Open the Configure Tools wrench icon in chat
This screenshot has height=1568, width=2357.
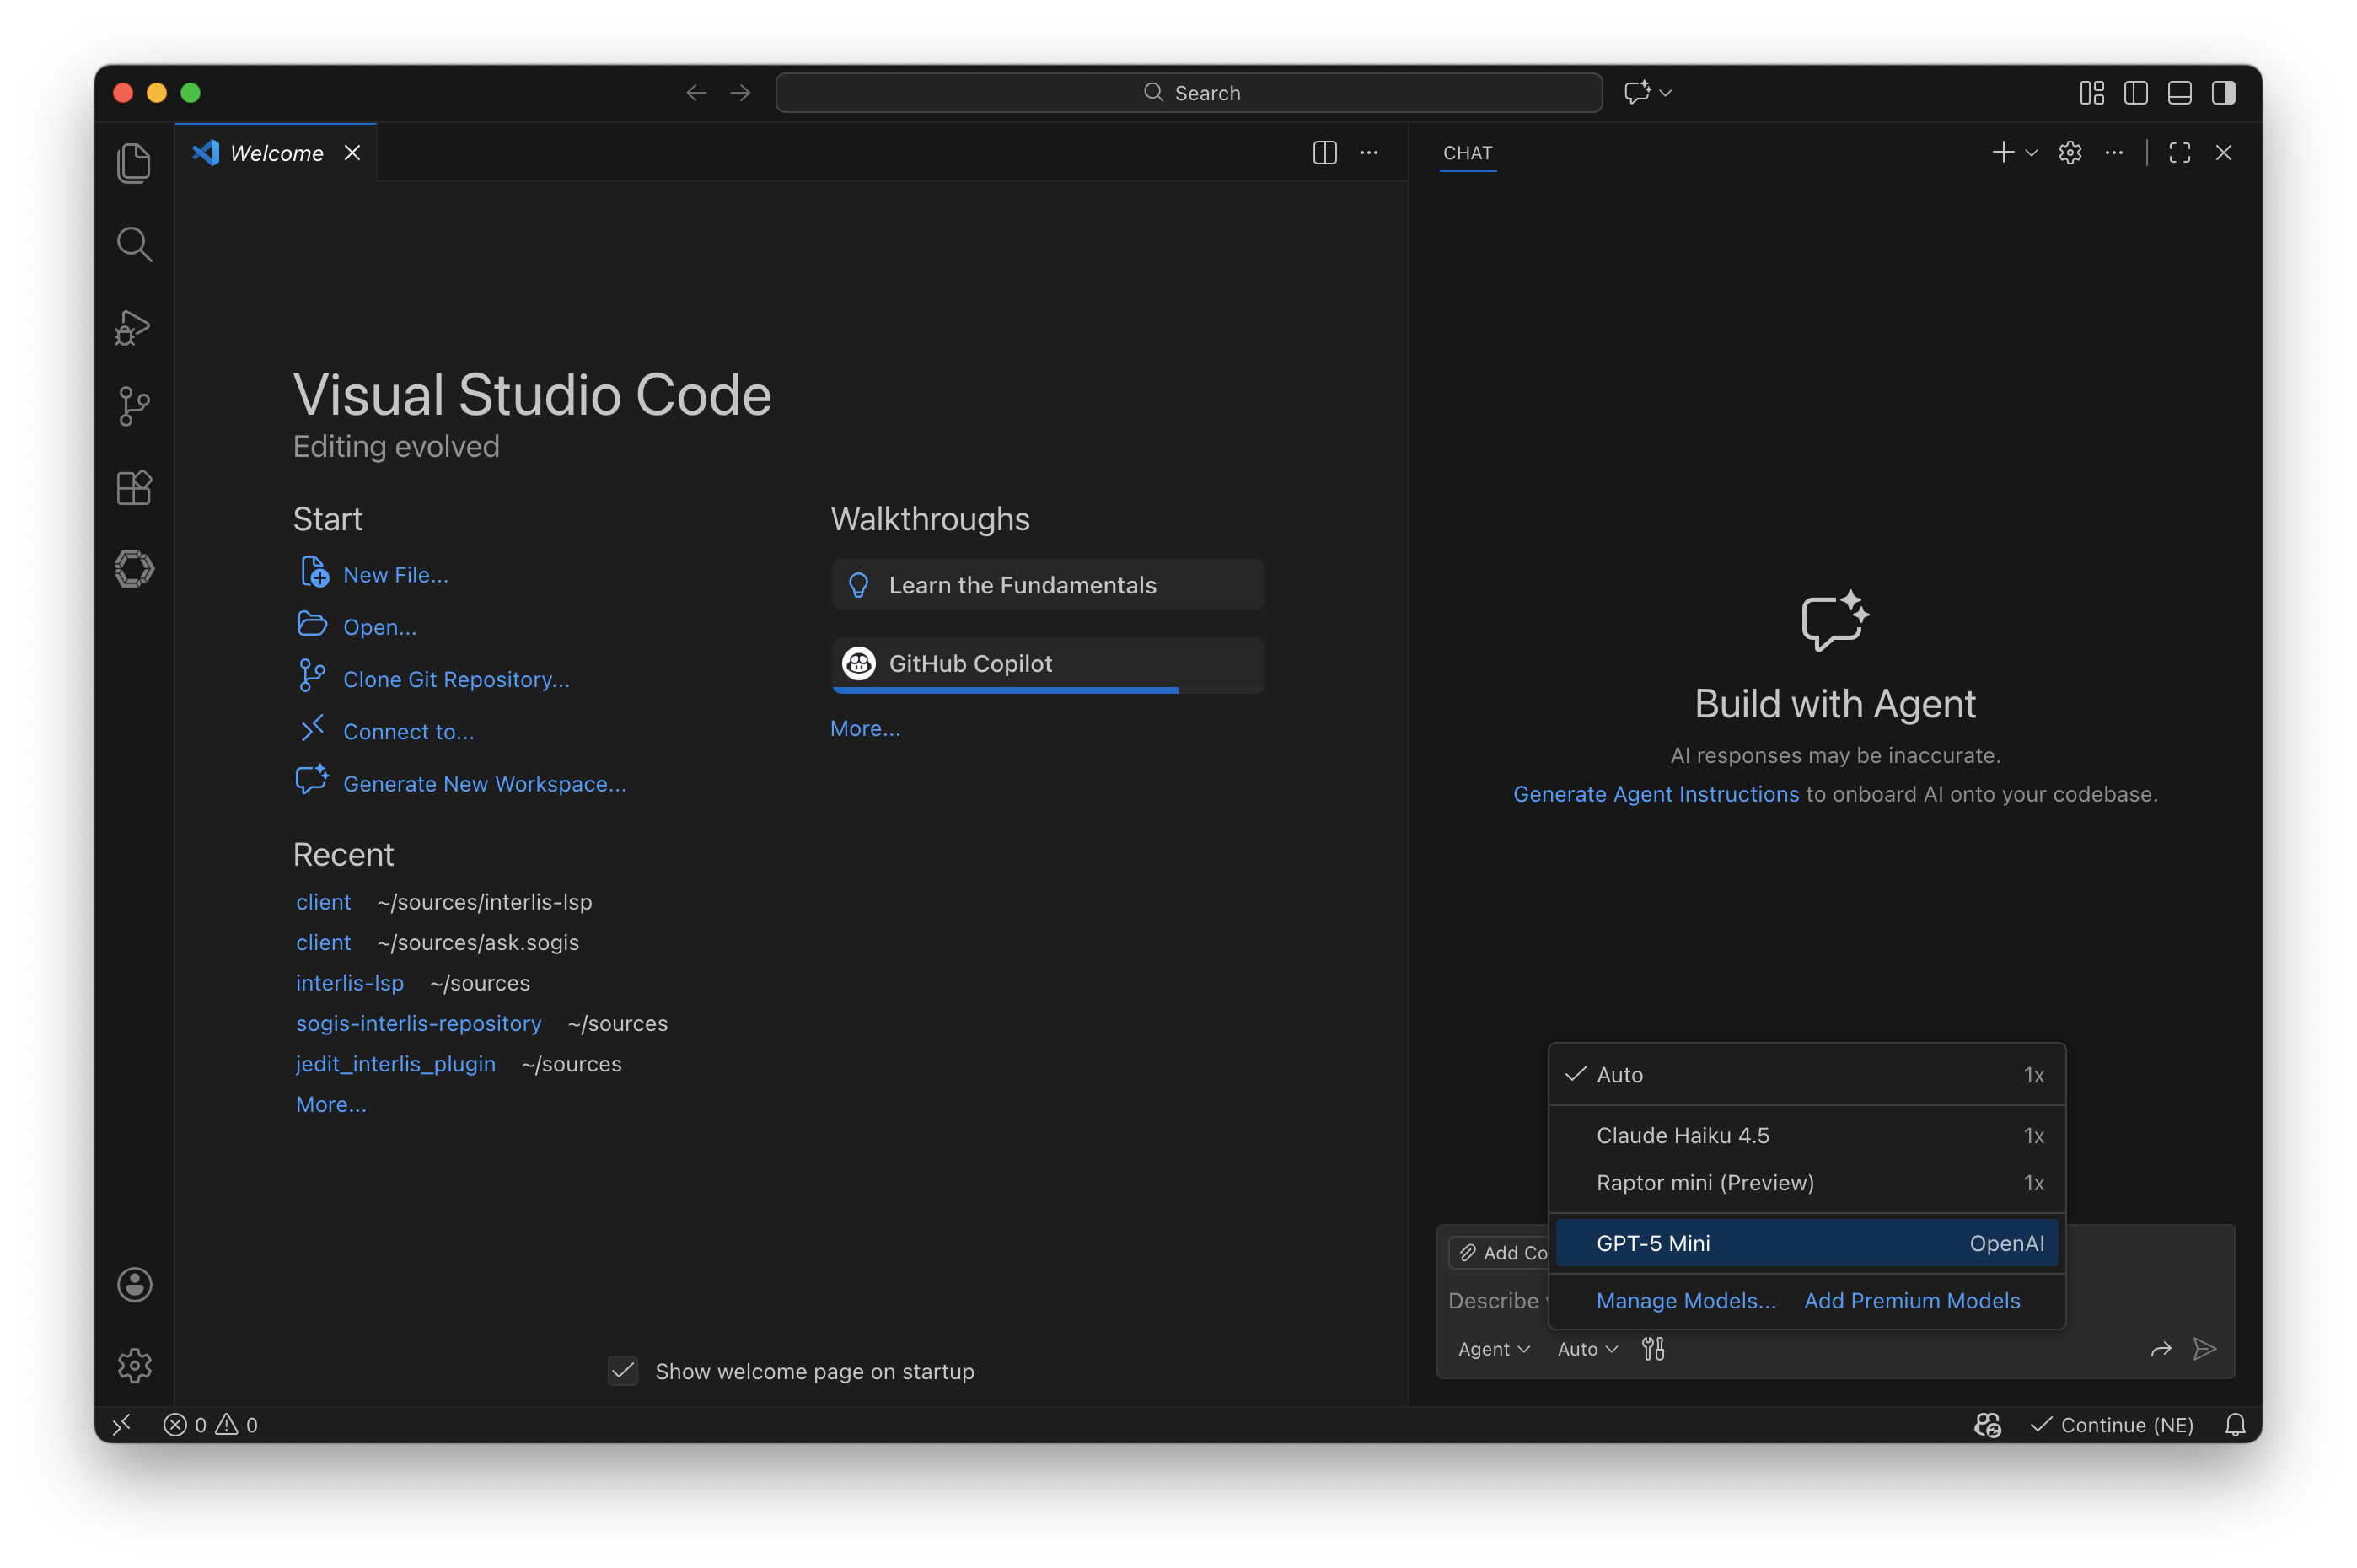(1652, 1348)
